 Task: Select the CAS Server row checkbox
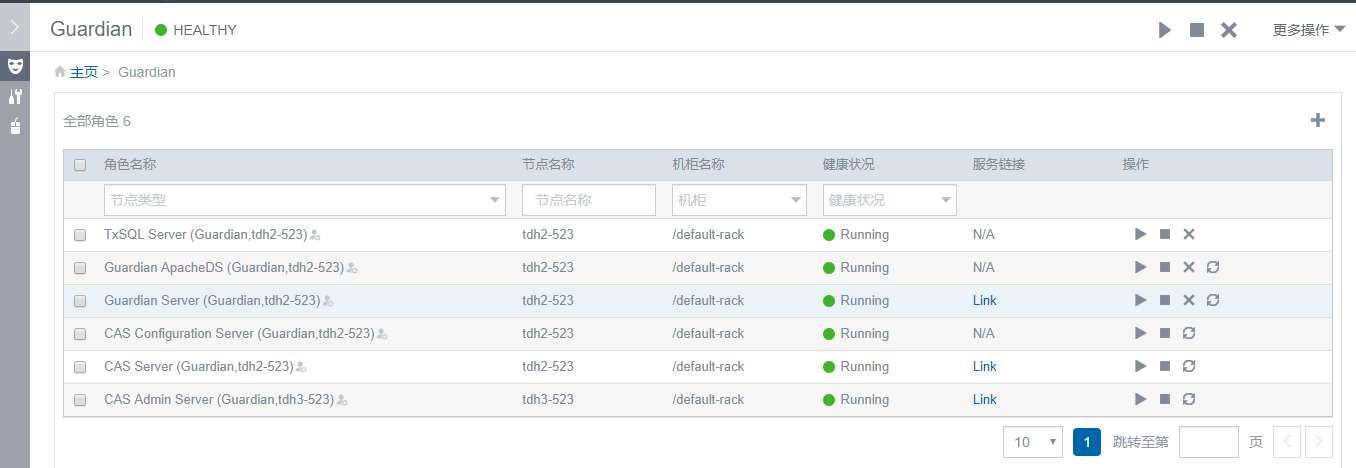(x=80, y=367)
